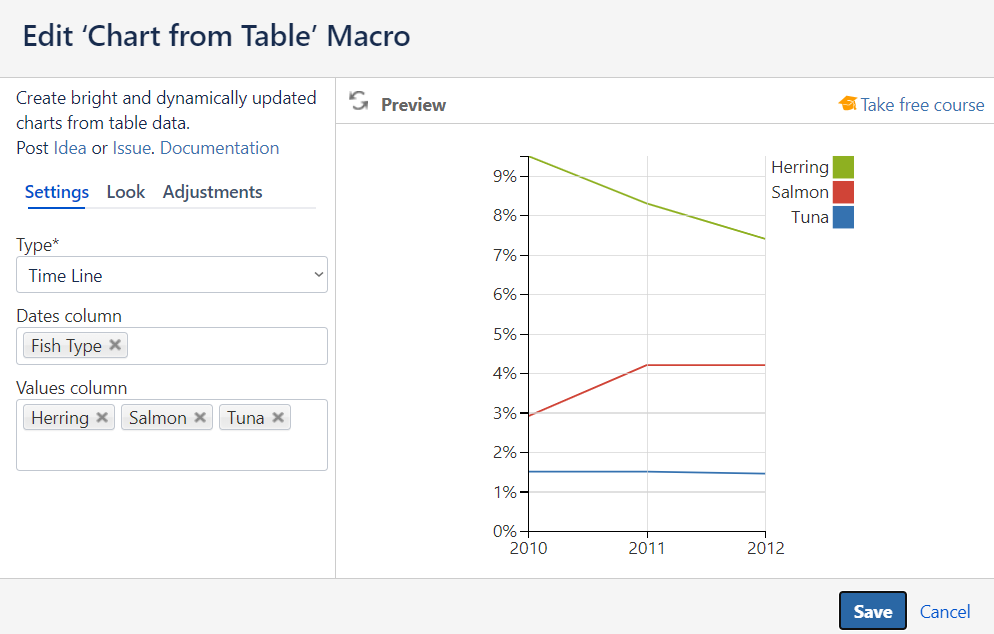Switch to the Settings tab
This screenshot has width=994, height=634.
56,192
